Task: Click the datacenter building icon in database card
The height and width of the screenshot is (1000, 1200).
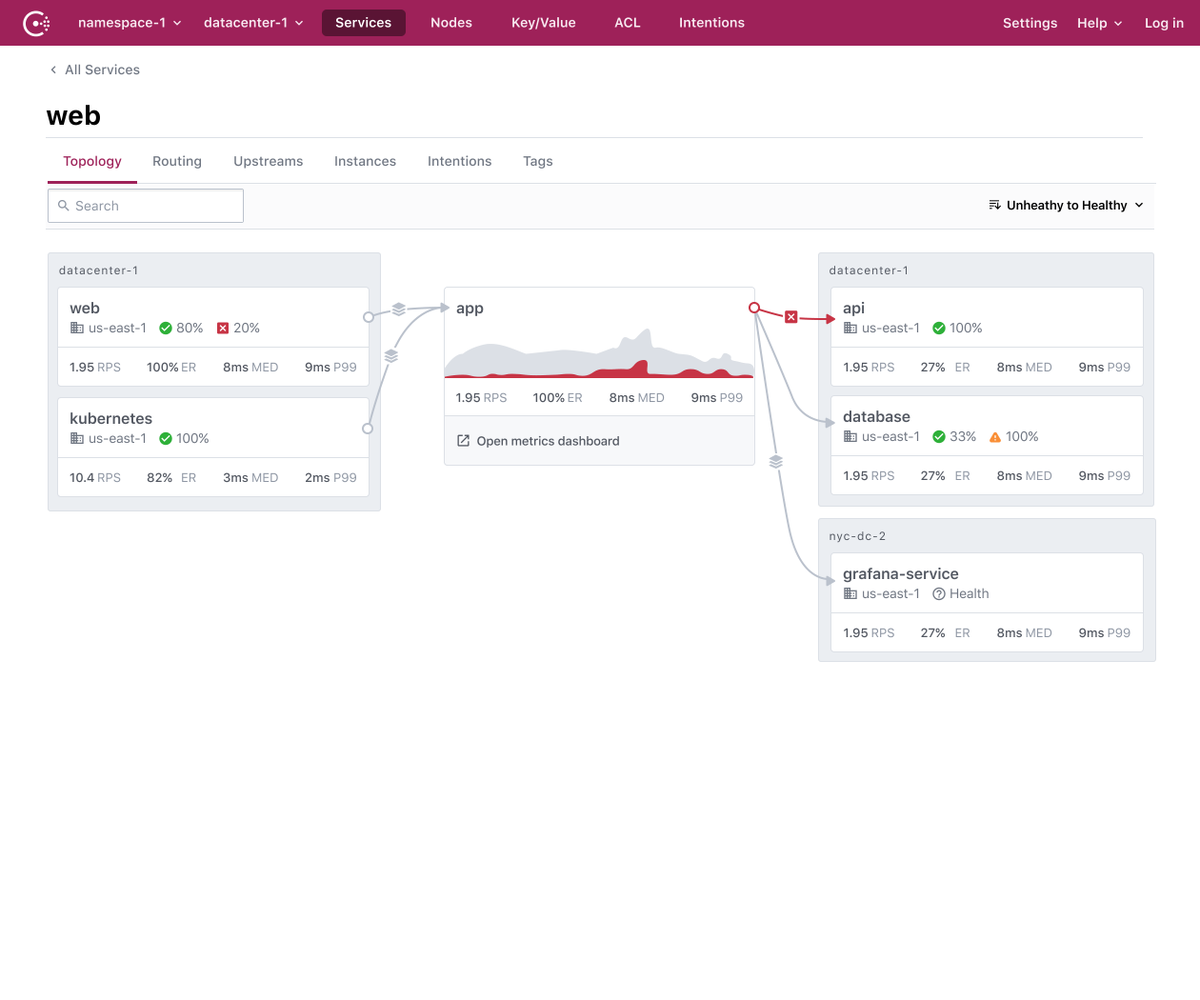Action: (x=850, y=437)
